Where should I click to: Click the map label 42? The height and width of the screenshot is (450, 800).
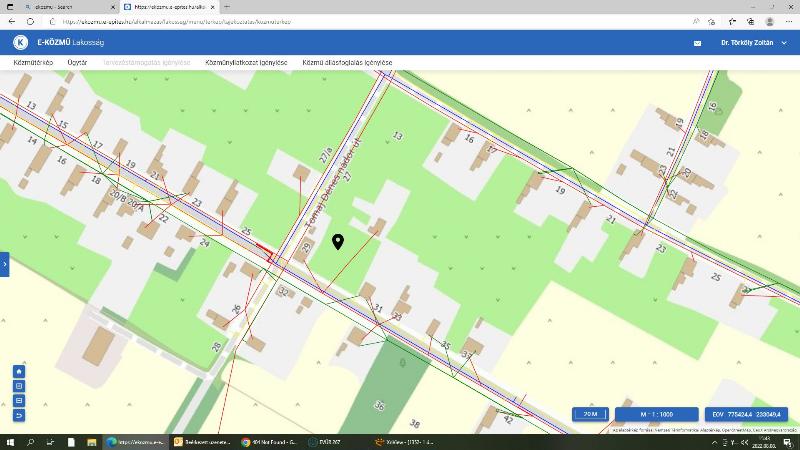point(508,419)
